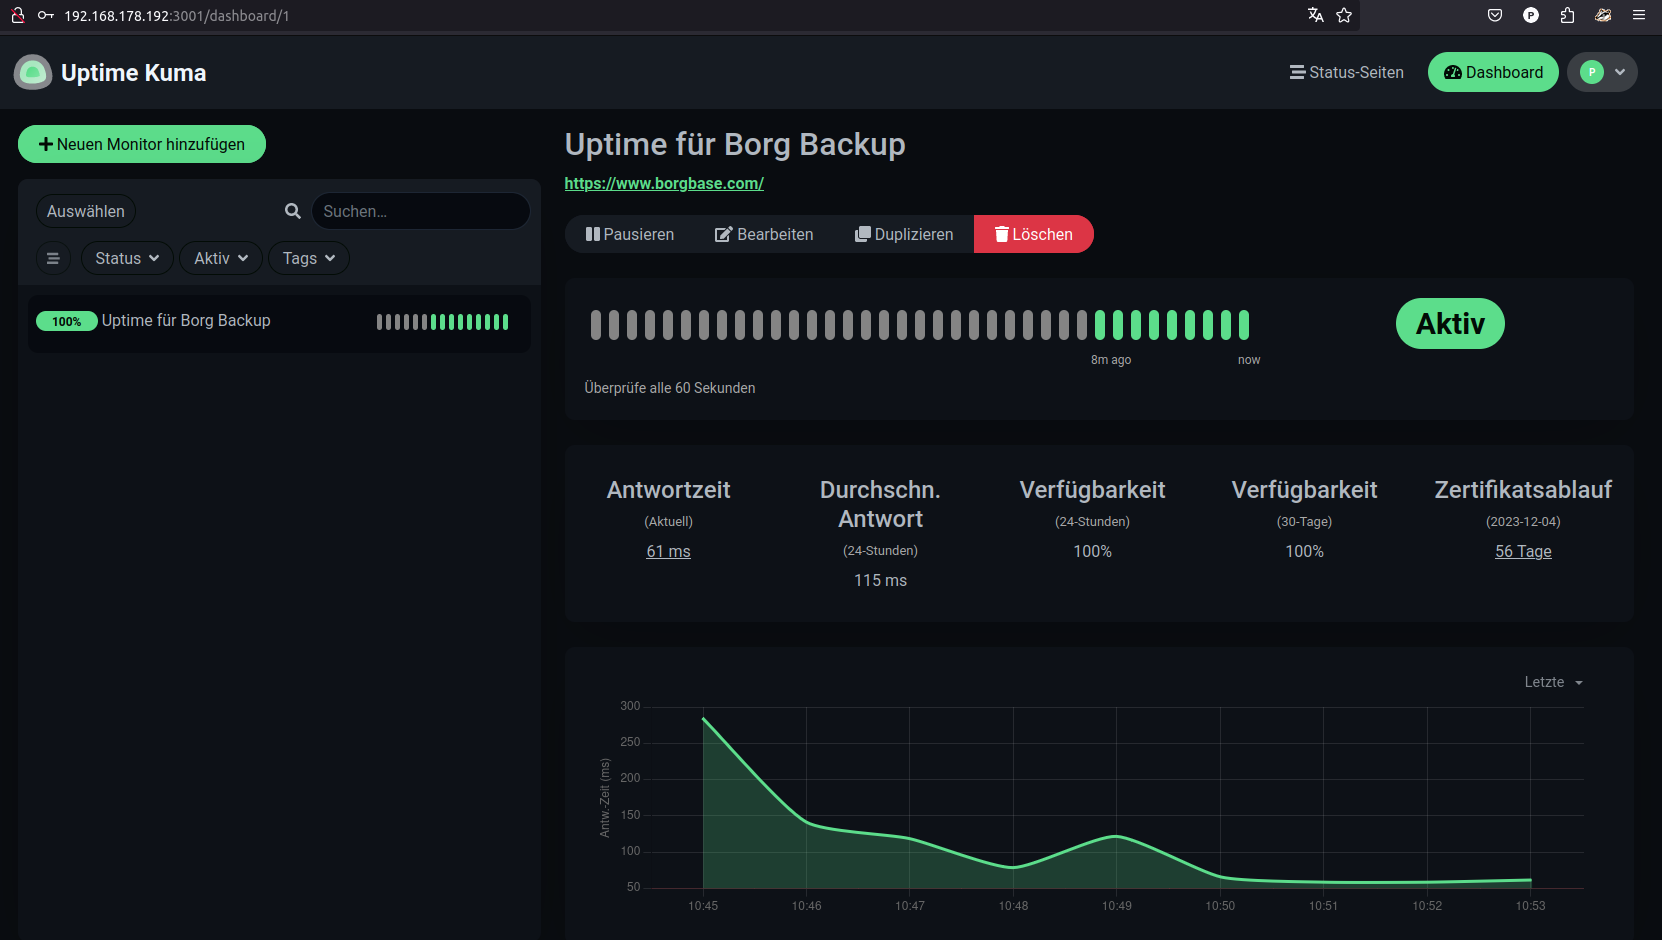
Task: Expand the Aktiv filter dropdown
Action: 221,258
